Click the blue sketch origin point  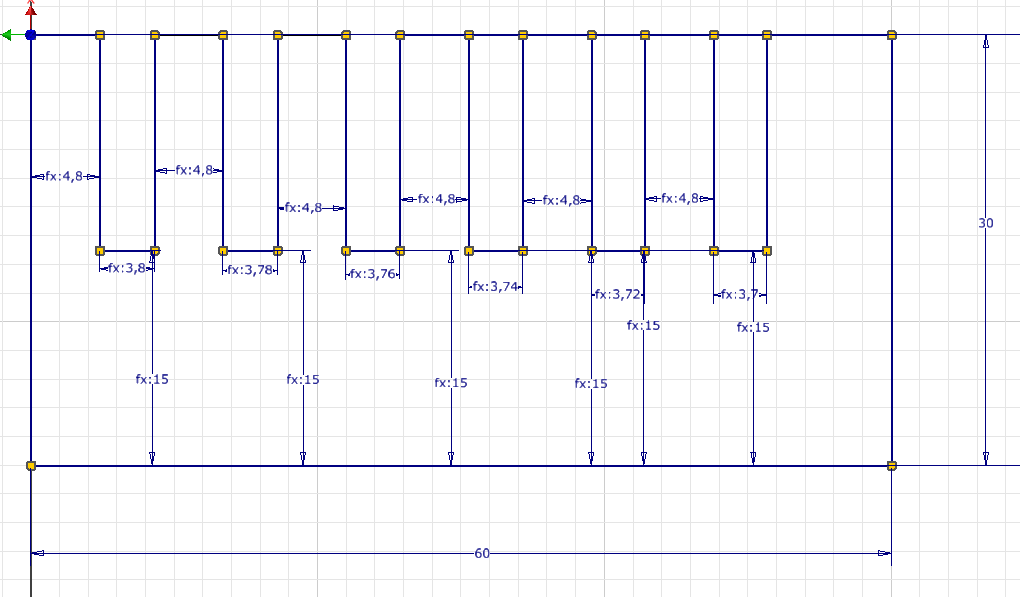31,34
